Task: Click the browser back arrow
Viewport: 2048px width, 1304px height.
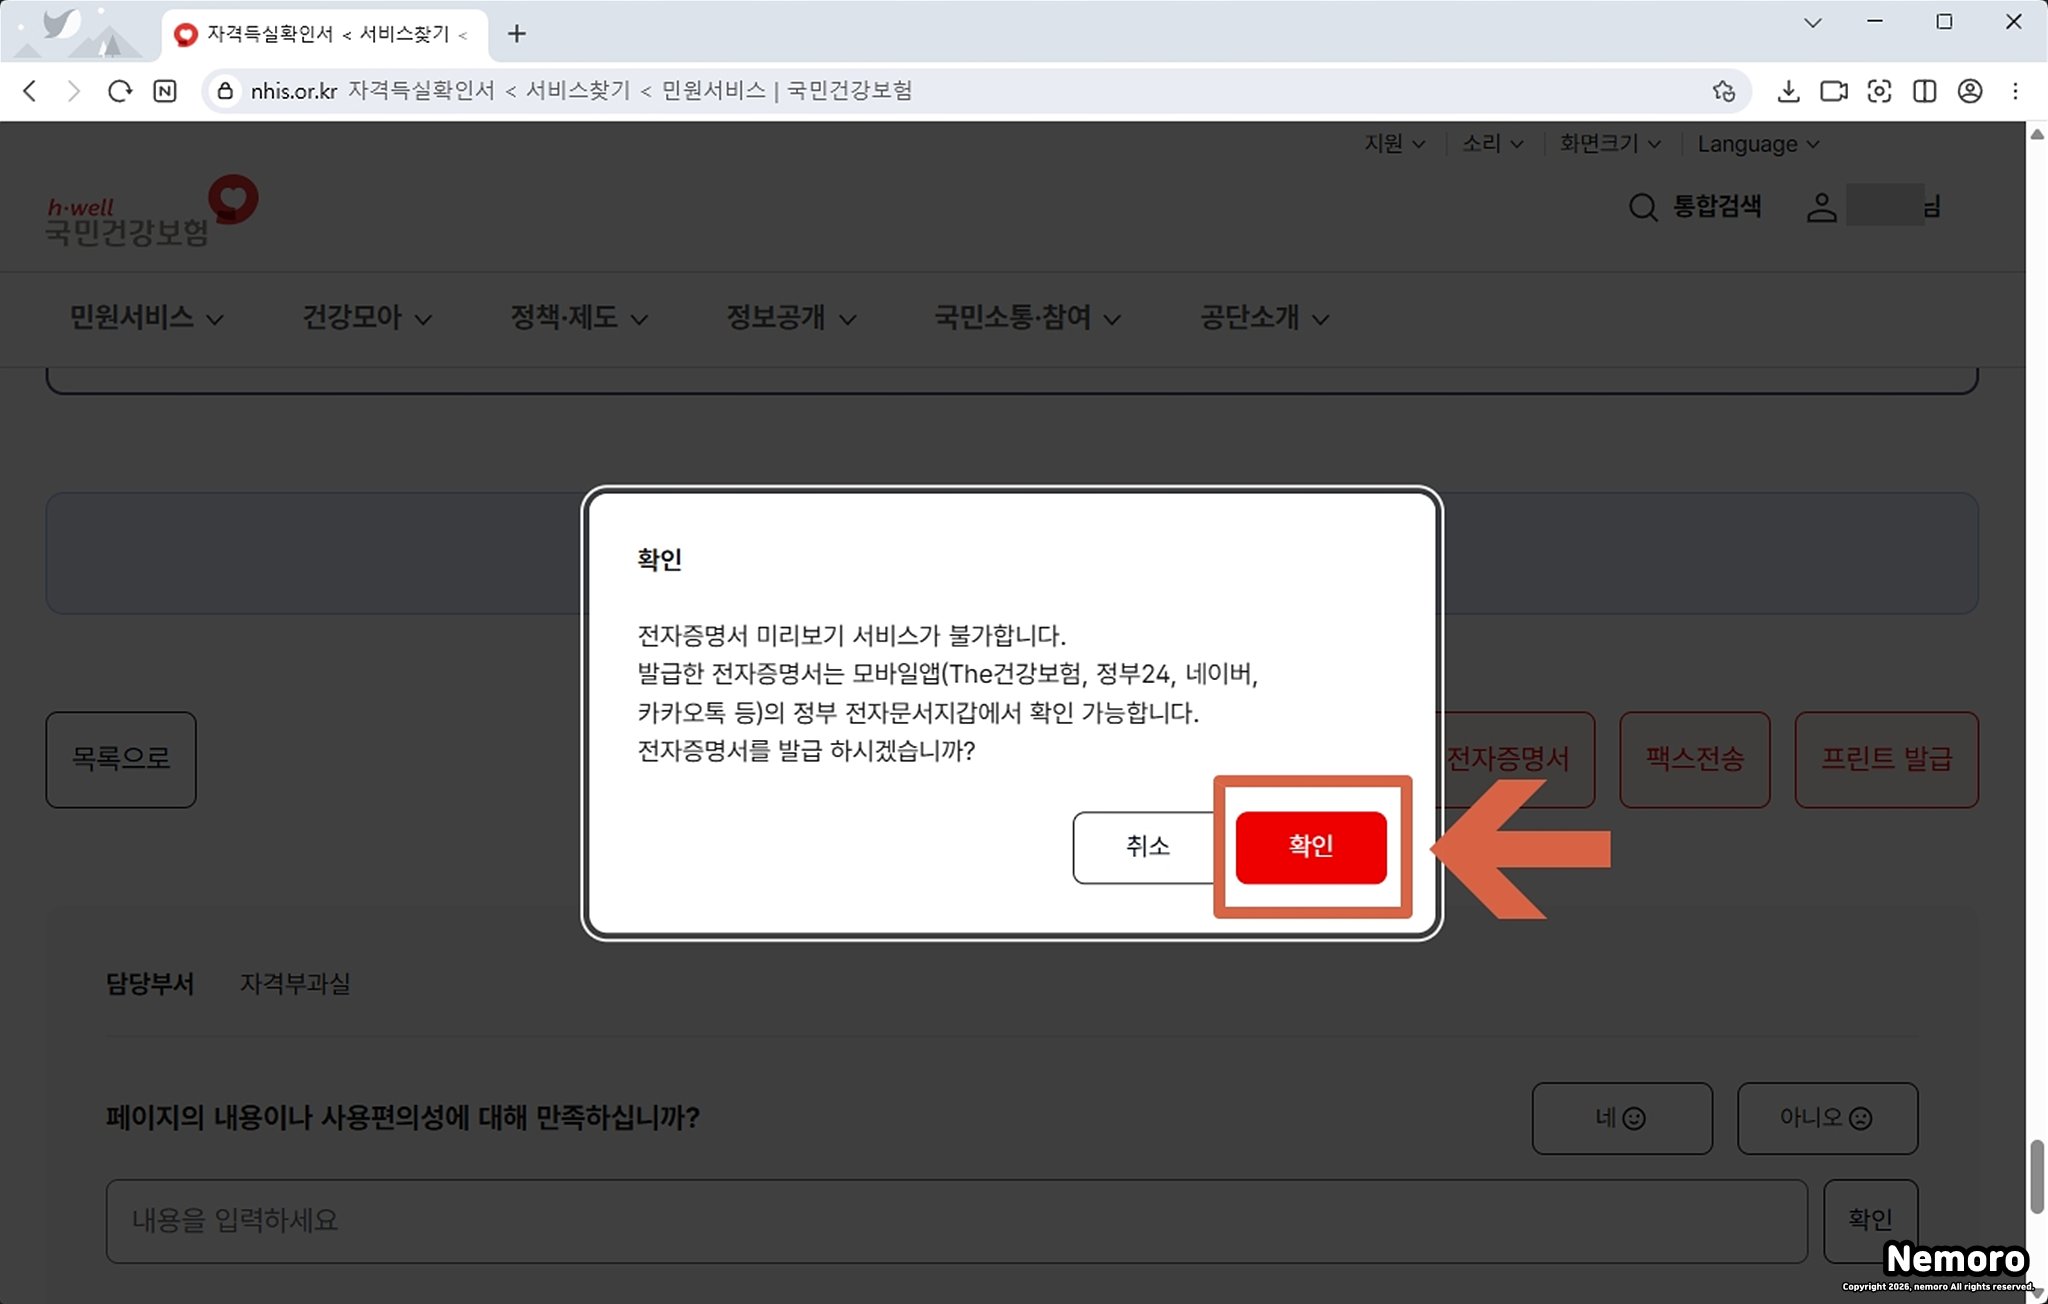Action: [30, 91]
